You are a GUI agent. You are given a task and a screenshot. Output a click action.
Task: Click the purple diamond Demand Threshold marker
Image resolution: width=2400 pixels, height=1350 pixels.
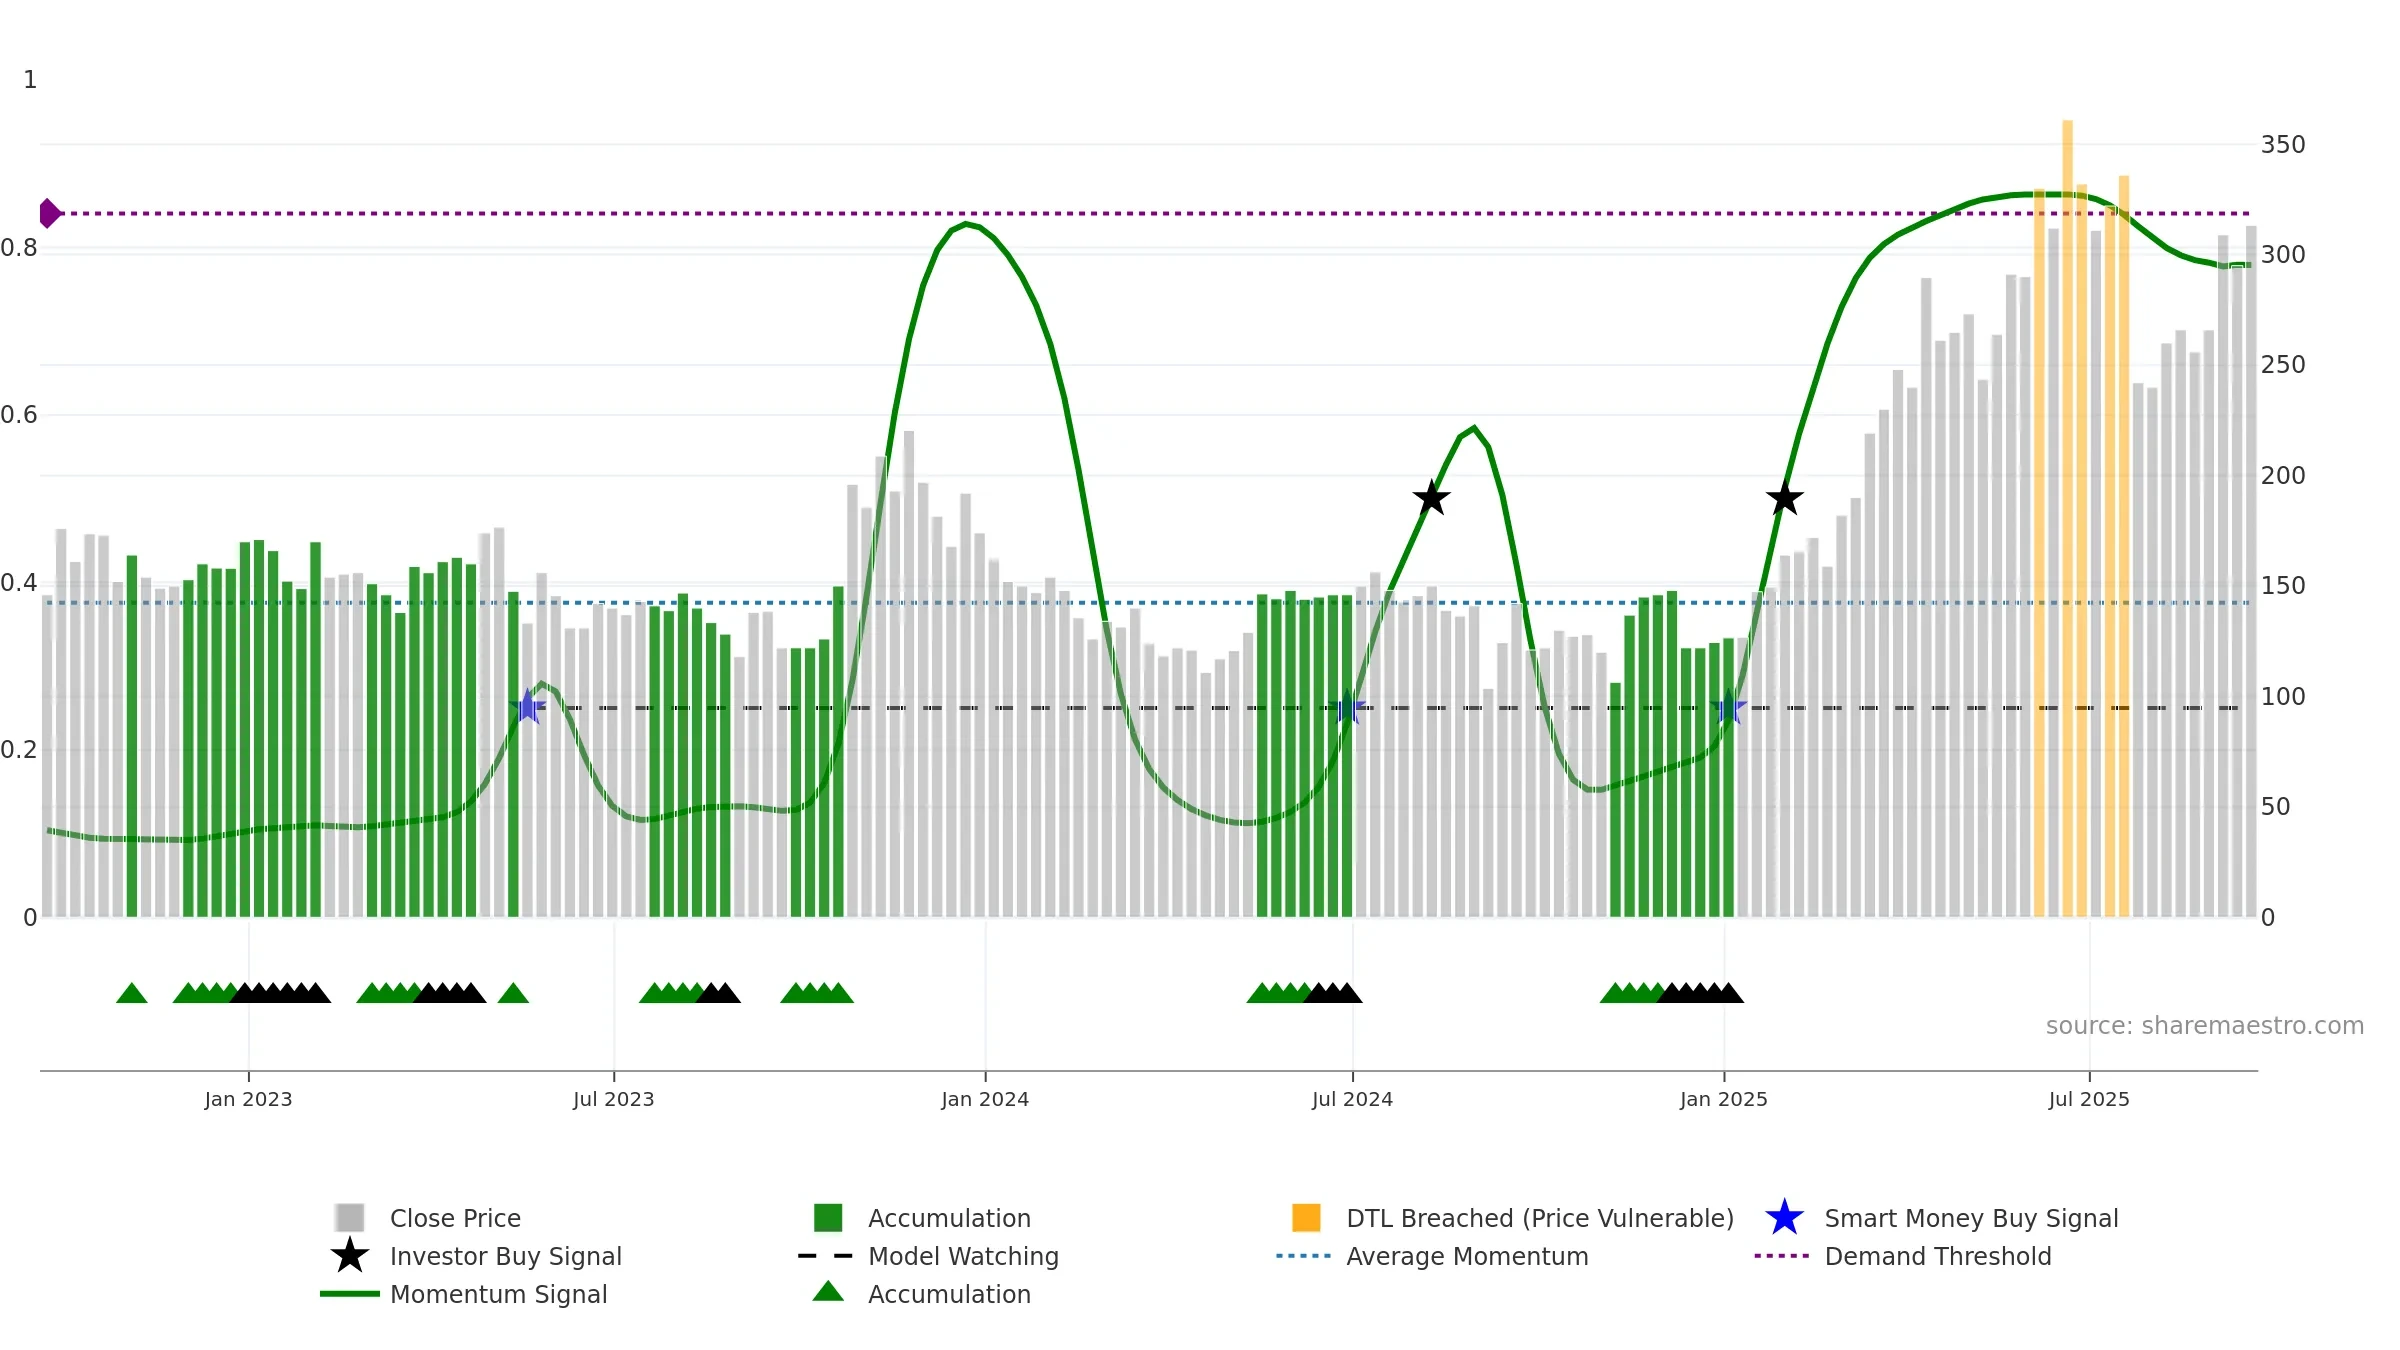49,213
